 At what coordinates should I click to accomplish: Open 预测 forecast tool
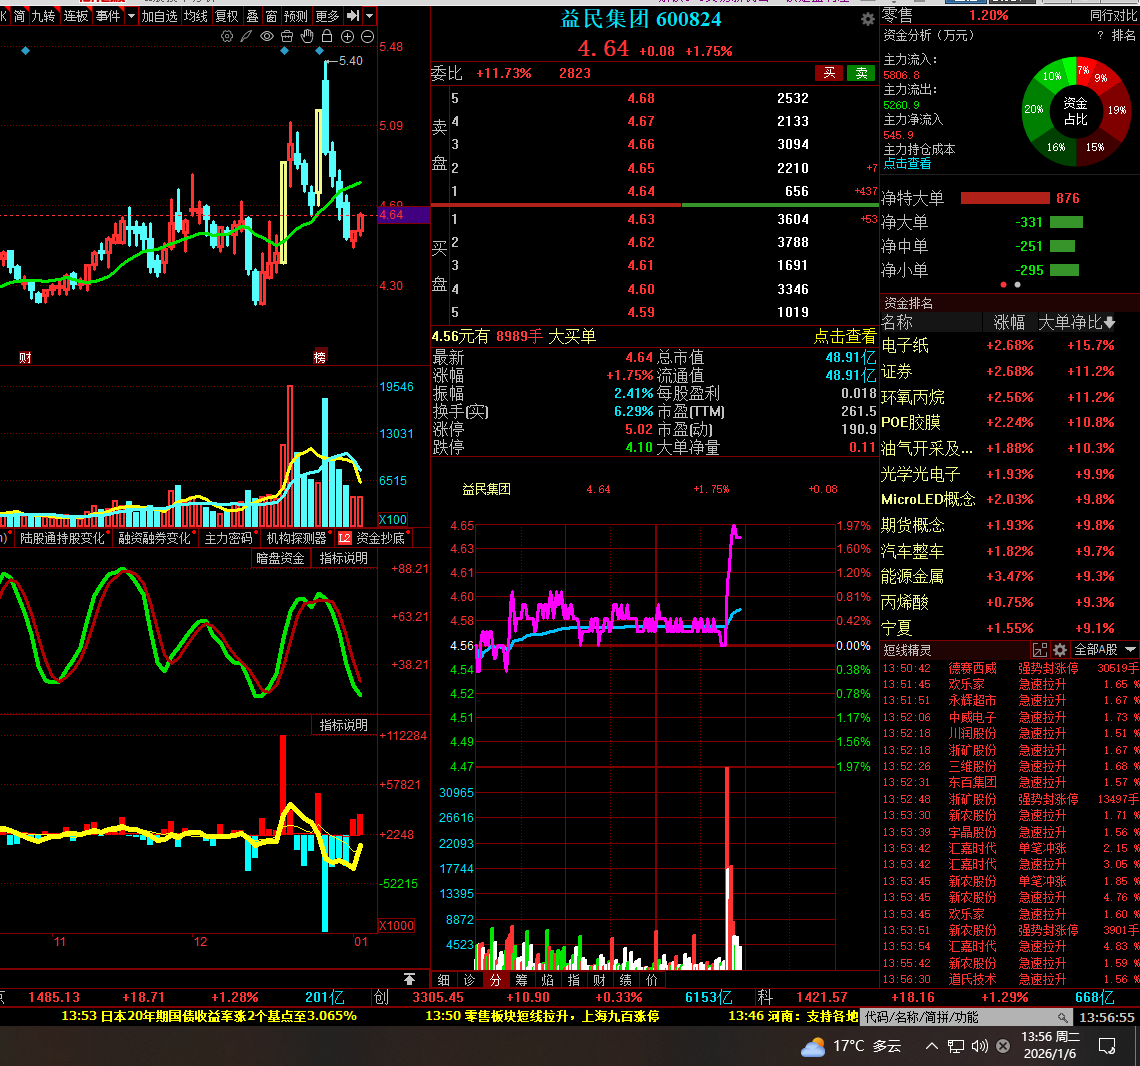tap(296, 16)
